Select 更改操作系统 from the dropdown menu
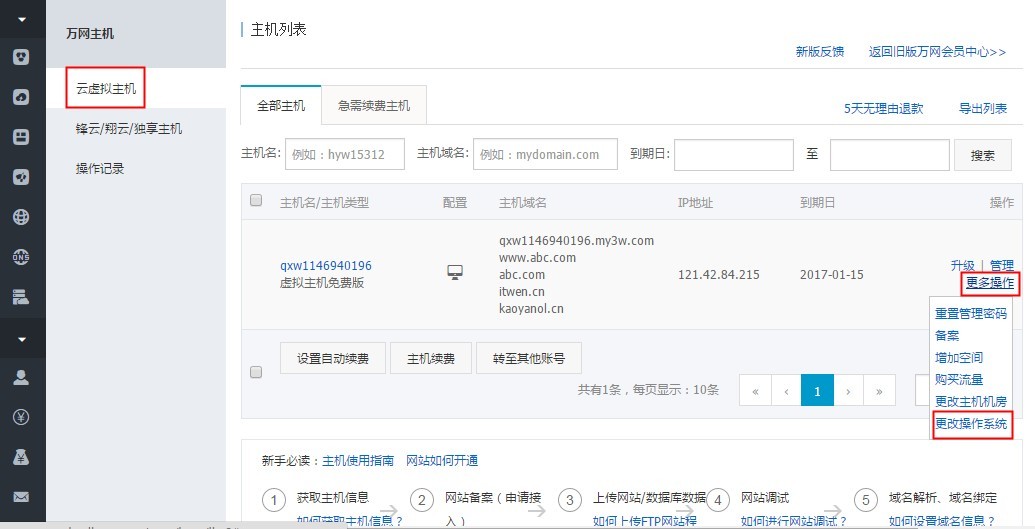The width and height of the screenshot is (1035, 529). [x=972, y=424]
